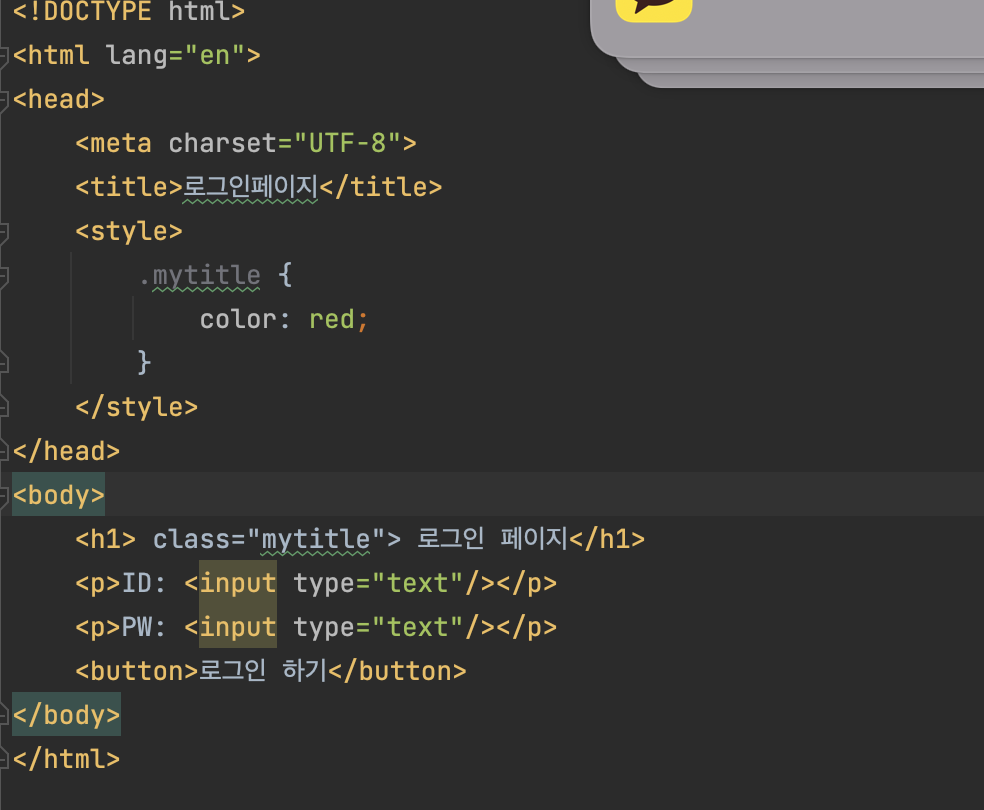This screenshot has width=984, height=810.
Task: Click the closing </title> tag
Action: coord(381,187)
